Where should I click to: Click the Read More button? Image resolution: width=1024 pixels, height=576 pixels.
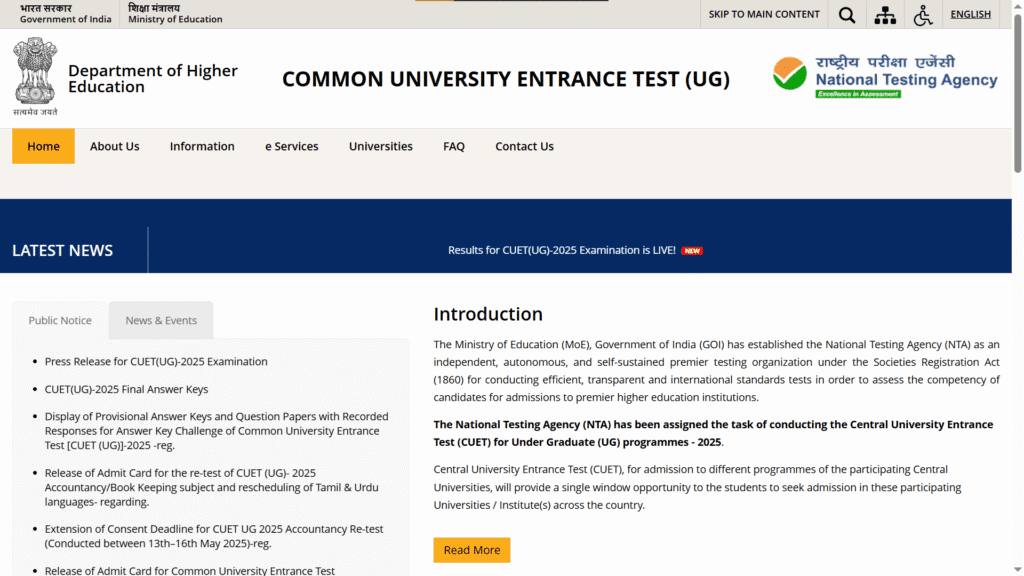click(x=472, y=550)
